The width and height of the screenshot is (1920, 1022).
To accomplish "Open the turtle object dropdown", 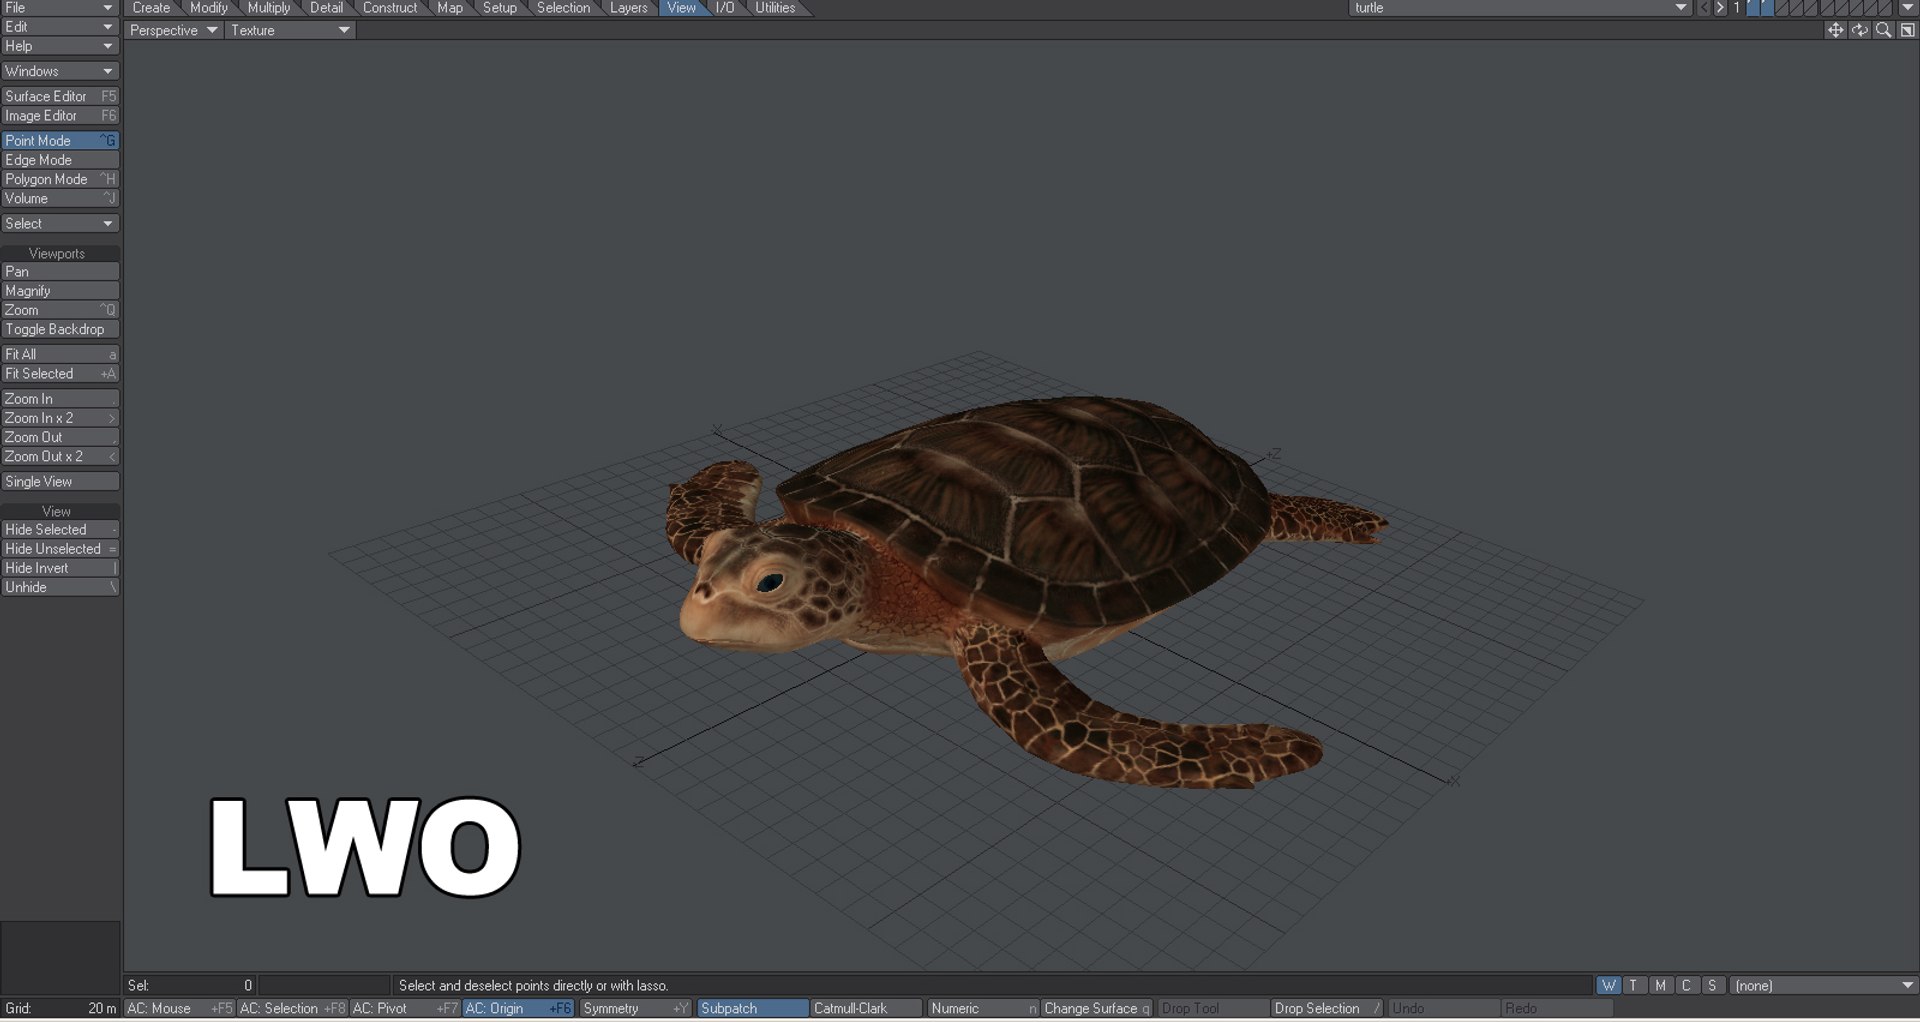I will click(1520, 8).
